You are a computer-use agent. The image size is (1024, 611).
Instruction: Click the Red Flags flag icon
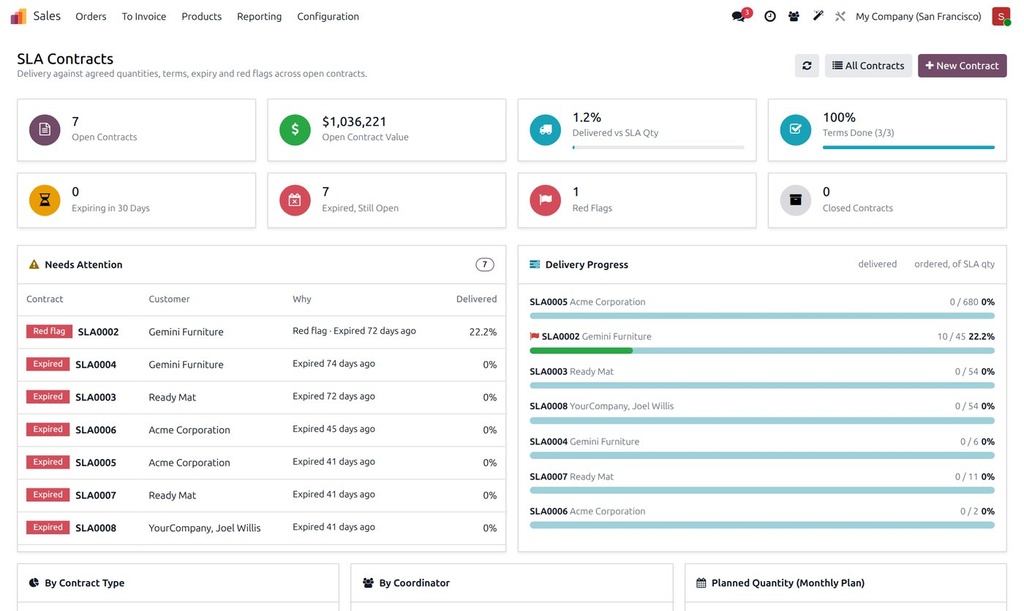click(545, 200)
